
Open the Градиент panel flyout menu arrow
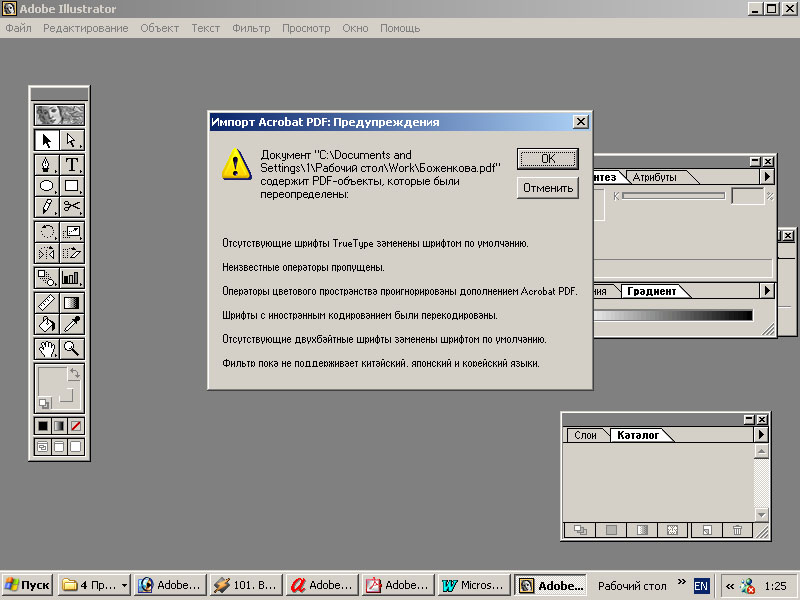767,291
